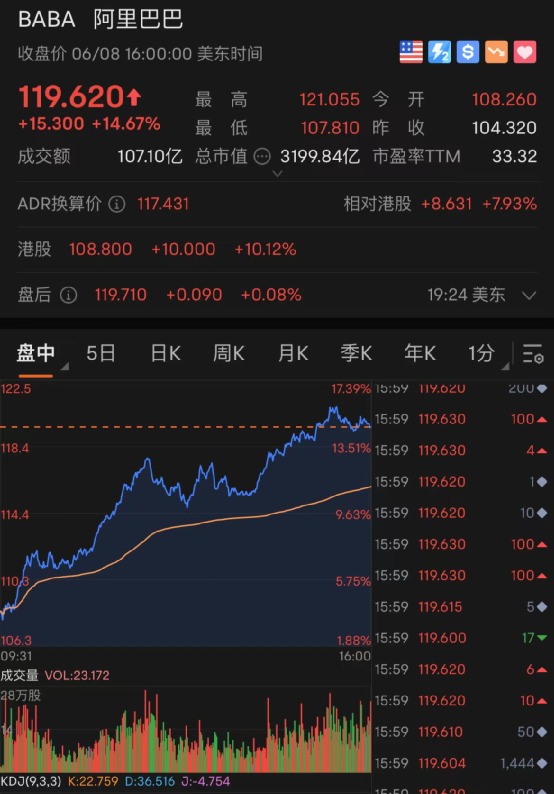Tap the 122.5 price axis label

coord(16,389)
